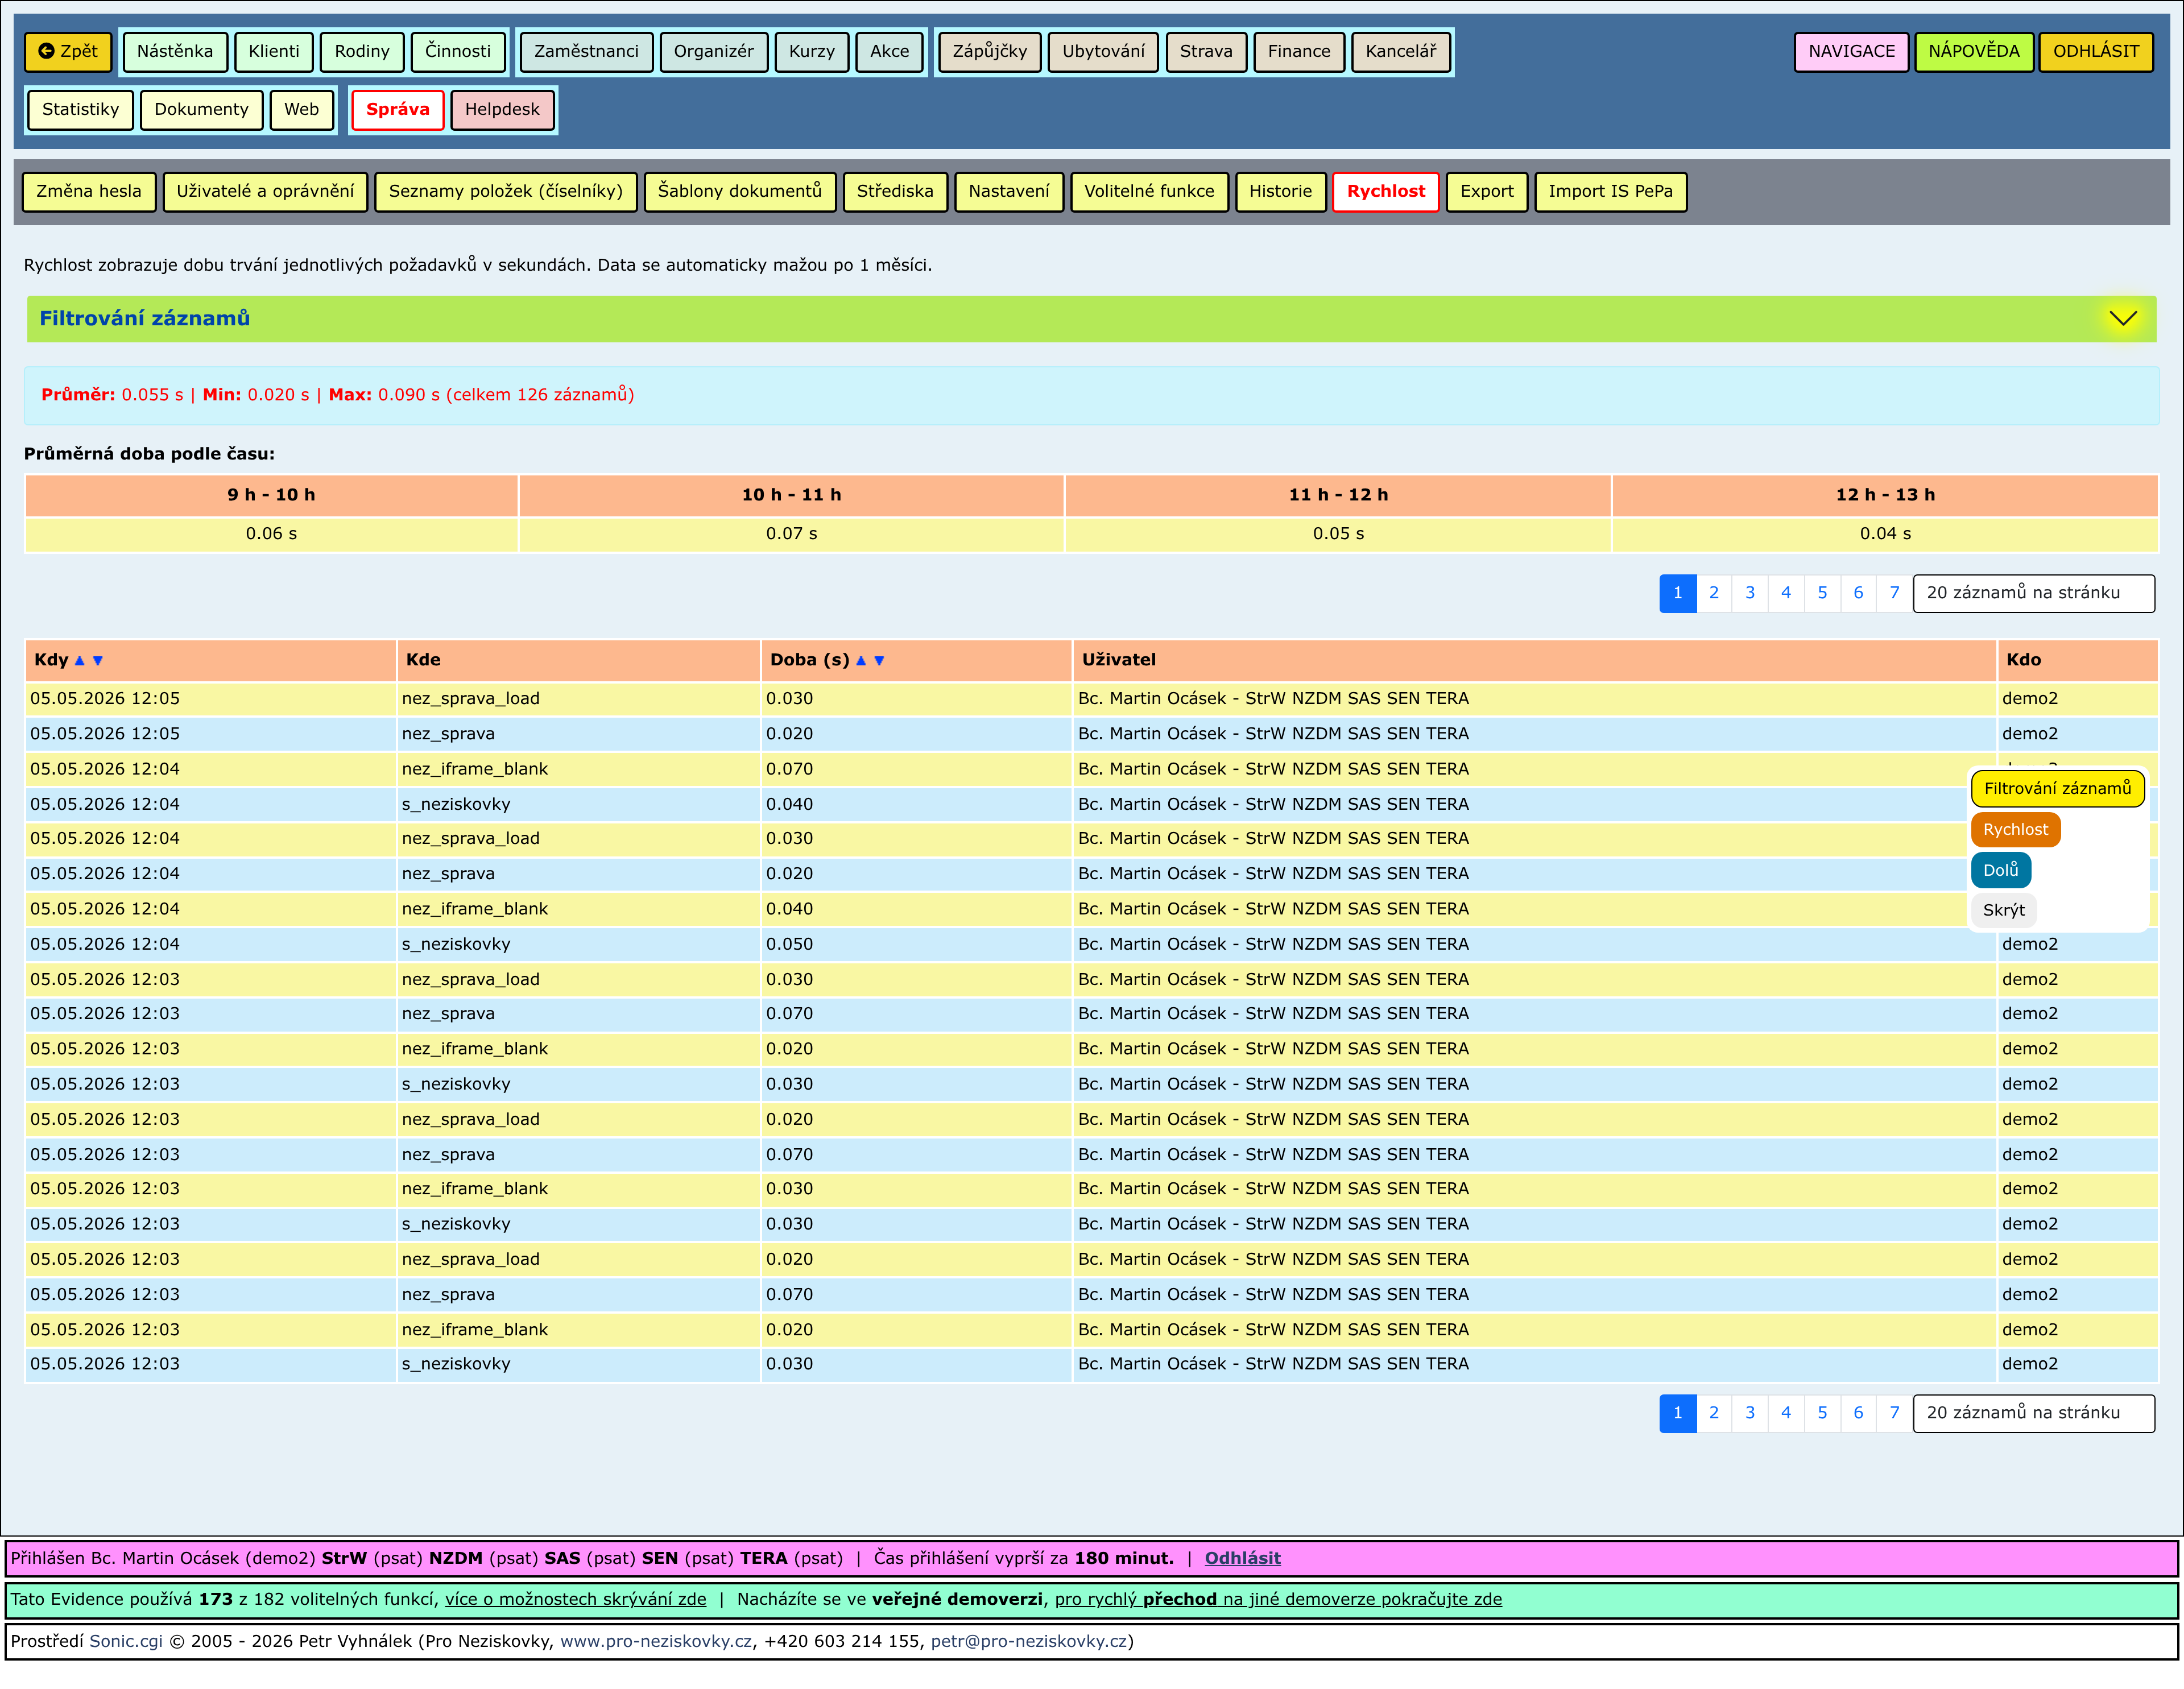Open bottom 20 záznamů na stránku dropdown

point(2033,1412)
